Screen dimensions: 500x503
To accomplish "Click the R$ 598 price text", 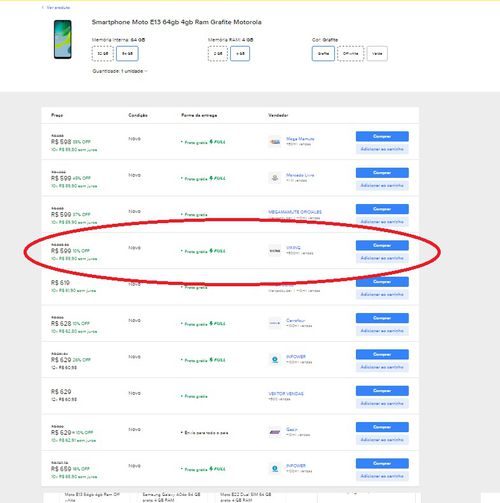I will point(61,142).
